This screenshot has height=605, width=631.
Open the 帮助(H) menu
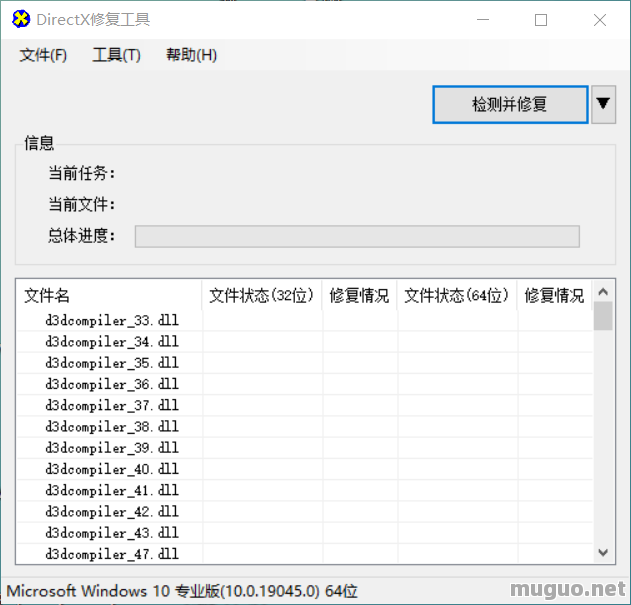(192, 55)
